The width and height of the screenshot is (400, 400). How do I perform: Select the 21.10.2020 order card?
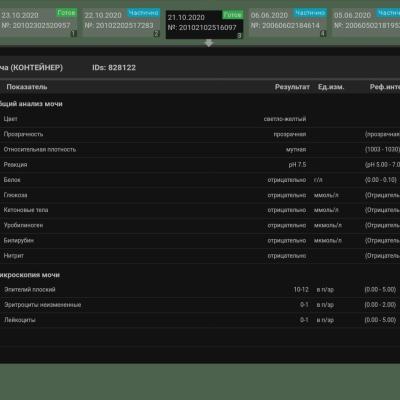point(205,24)
